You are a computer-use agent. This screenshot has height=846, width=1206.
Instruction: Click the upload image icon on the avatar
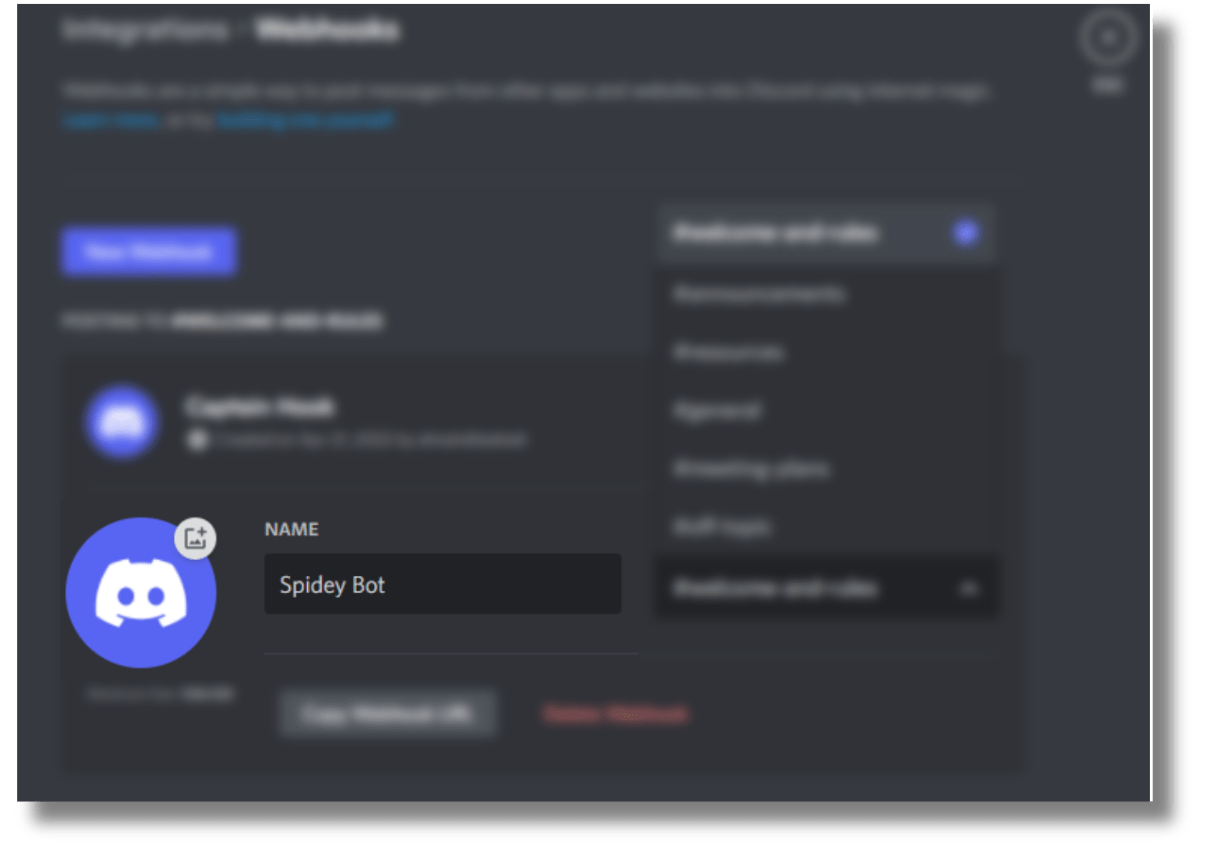tap(195, 538)
